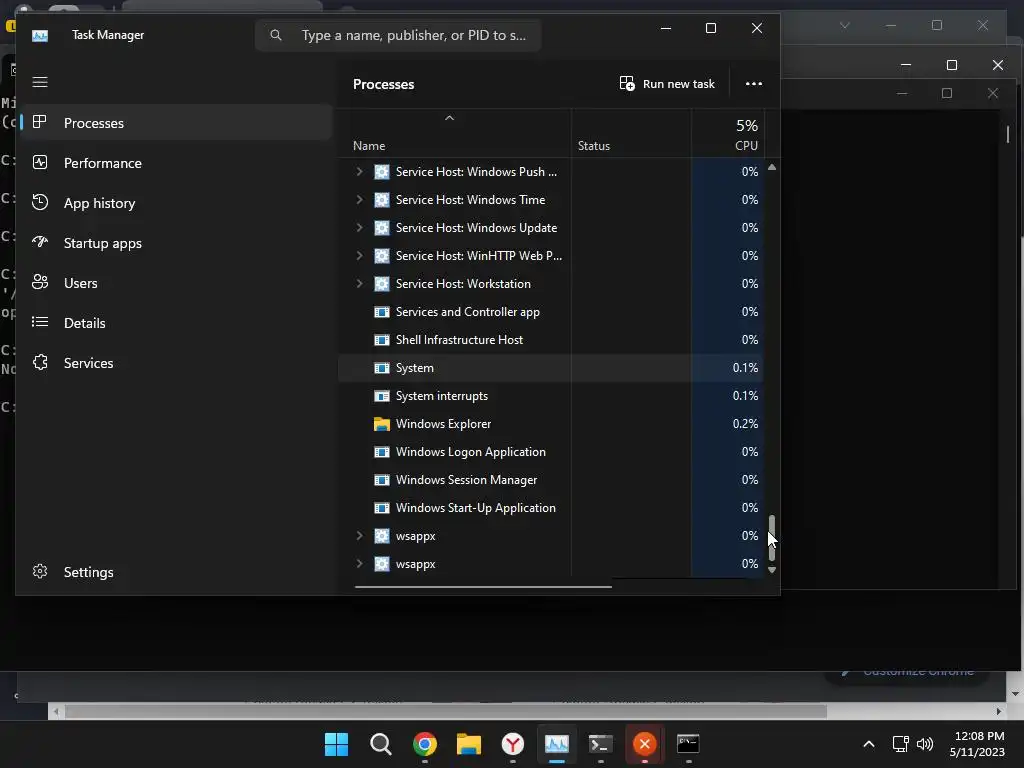1024x768 pixels.
Task: Click the browser horizontal scrollbar at bottom
Action: 445,711
